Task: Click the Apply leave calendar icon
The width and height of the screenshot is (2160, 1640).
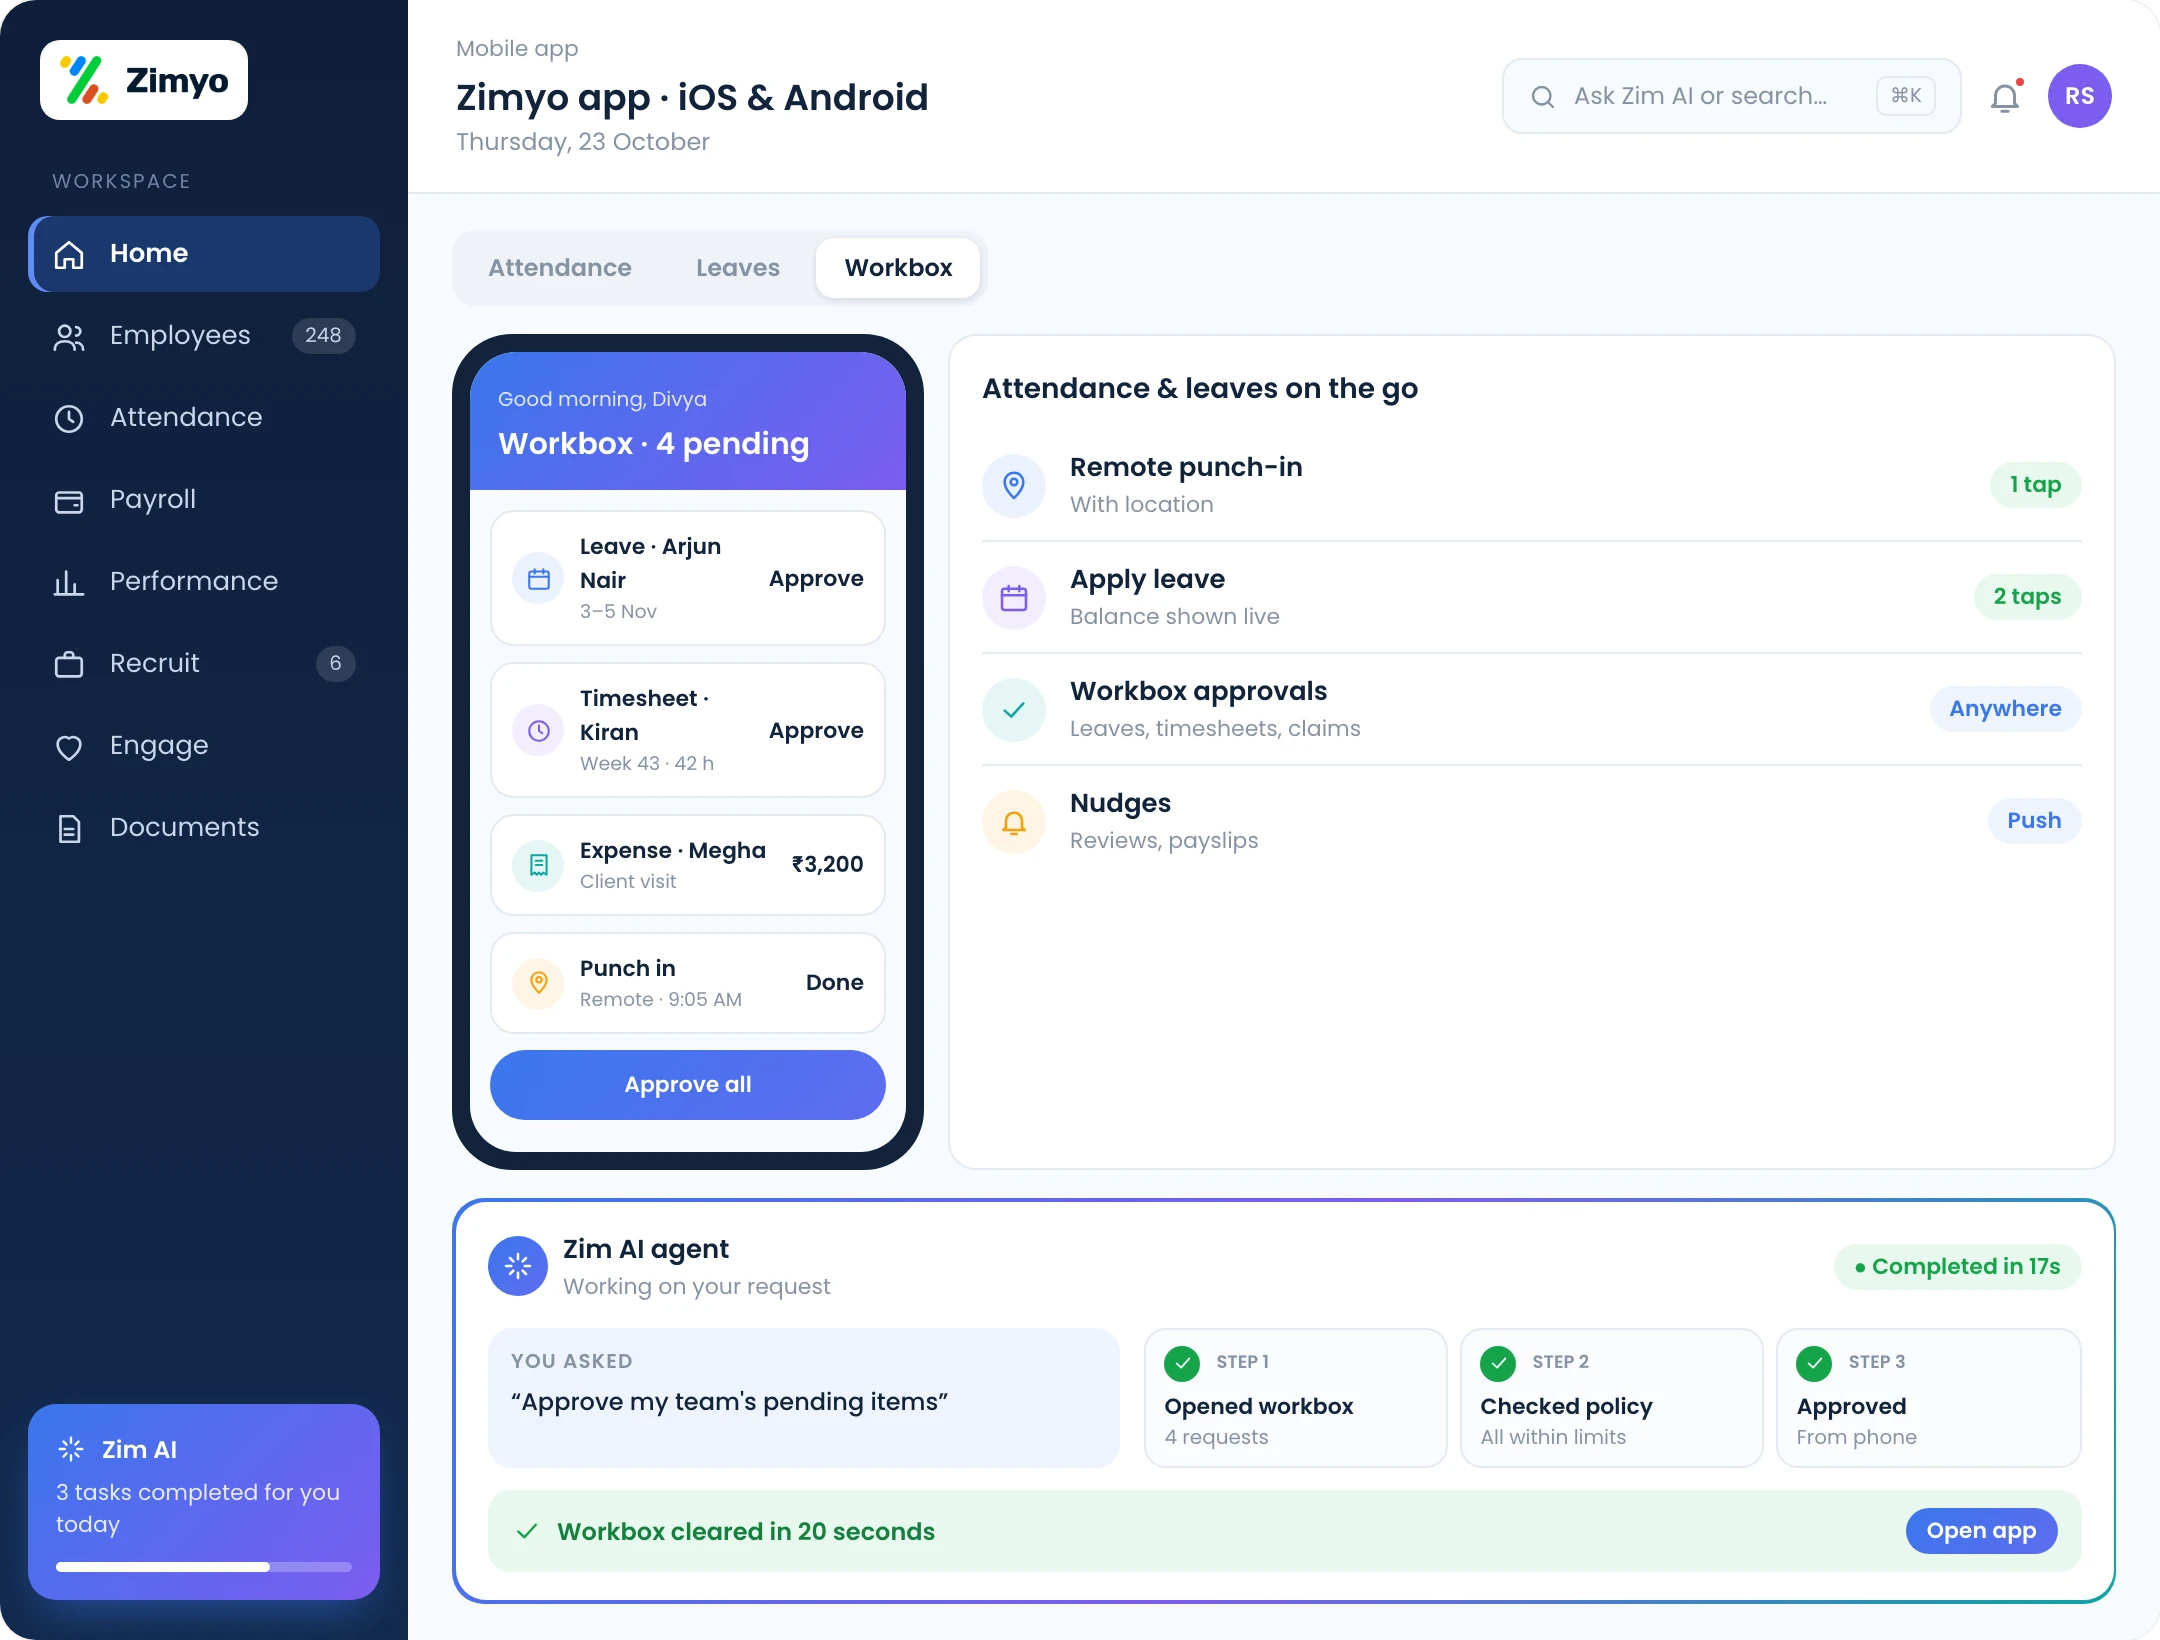Action: [1014, 598]
